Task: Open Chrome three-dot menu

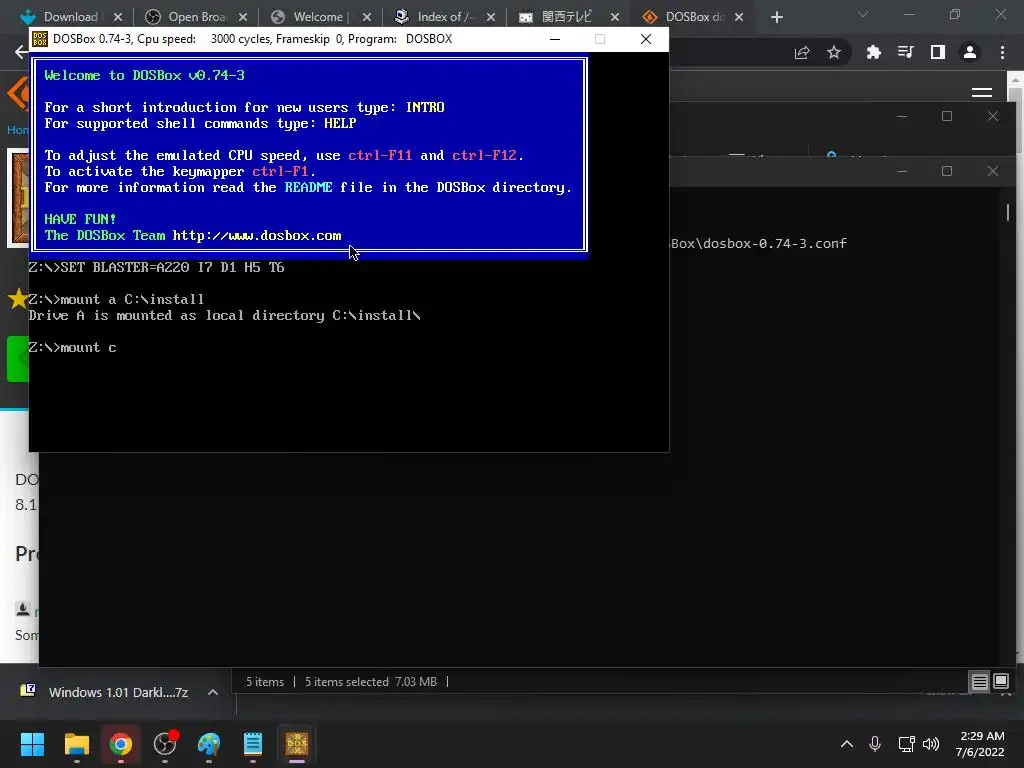Action: [x=1002, y=52]
